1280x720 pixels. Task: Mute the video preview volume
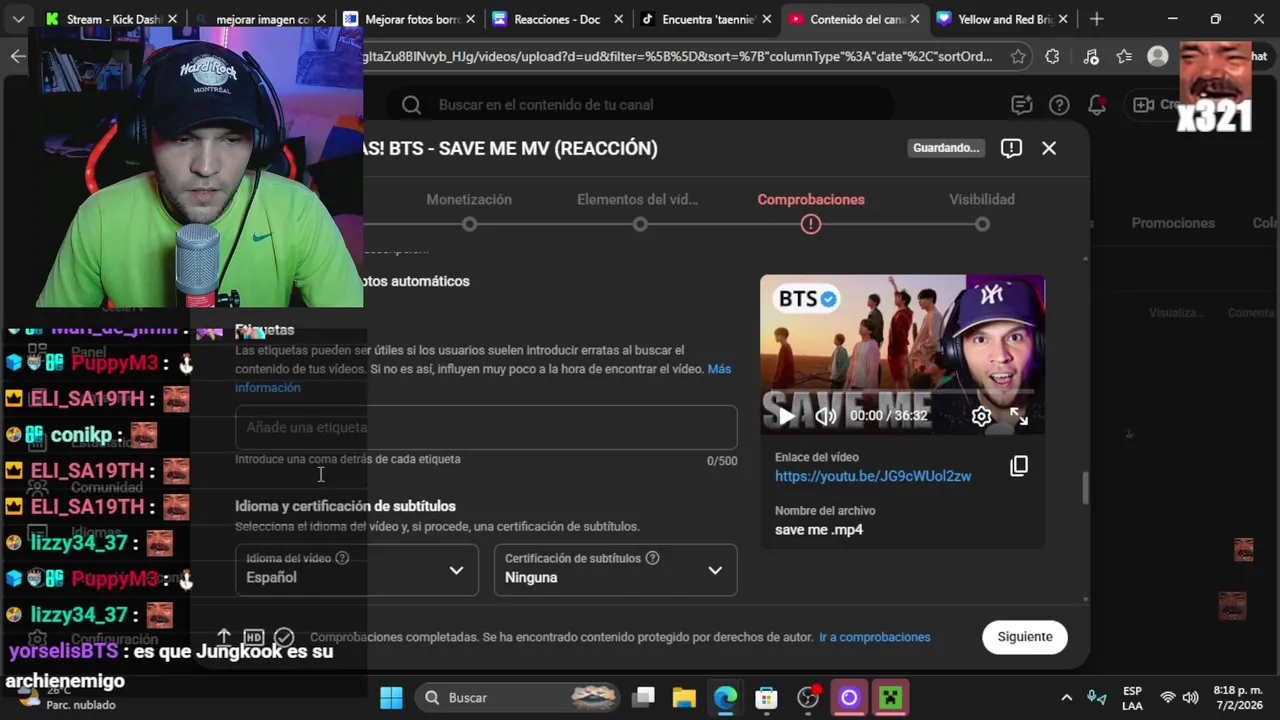coord(826,416)
